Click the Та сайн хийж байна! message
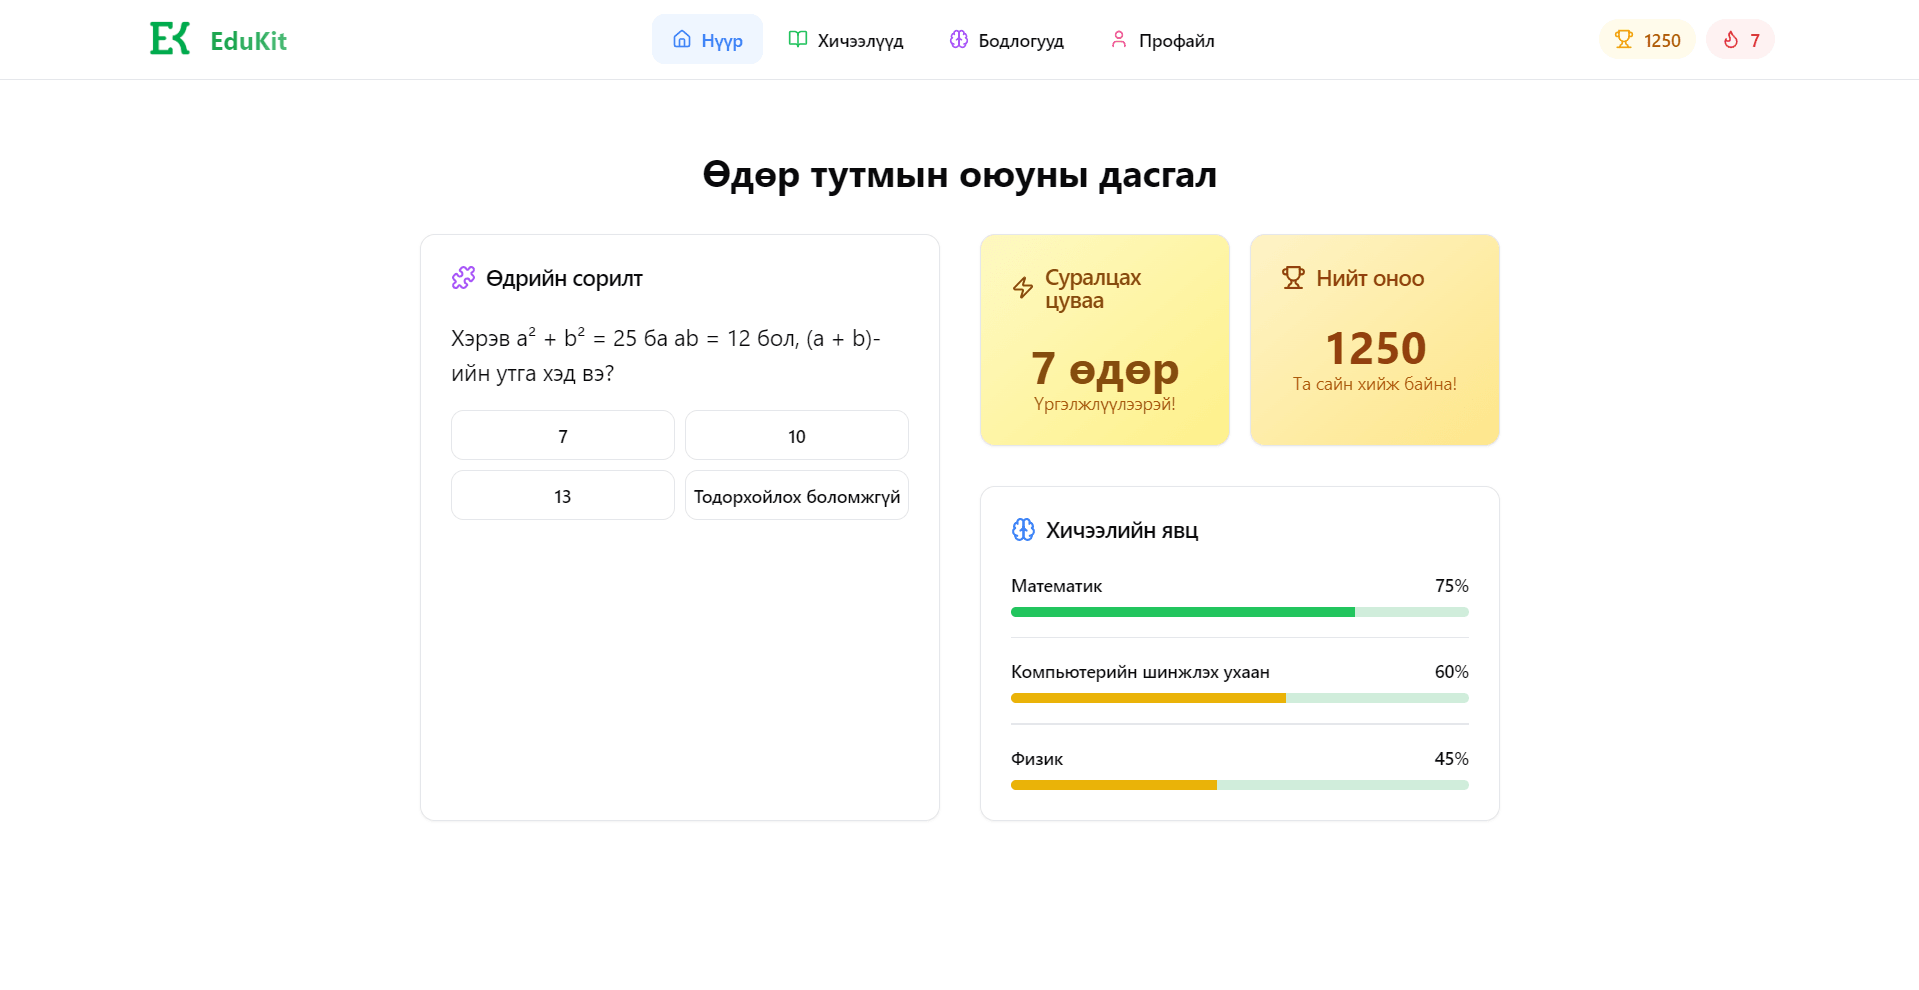 click(x=1375, y=384)
